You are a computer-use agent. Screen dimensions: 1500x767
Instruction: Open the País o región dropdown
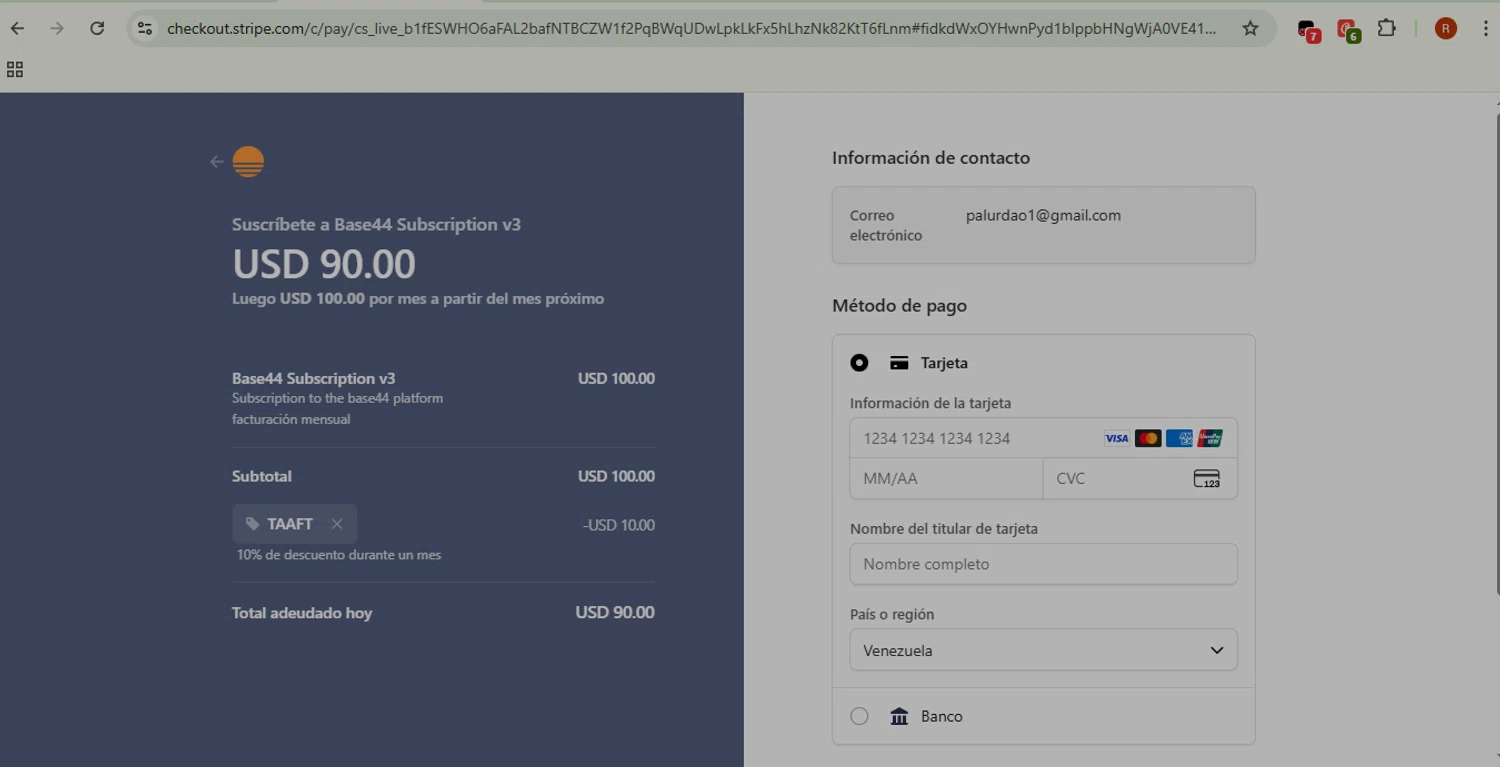1043,650
